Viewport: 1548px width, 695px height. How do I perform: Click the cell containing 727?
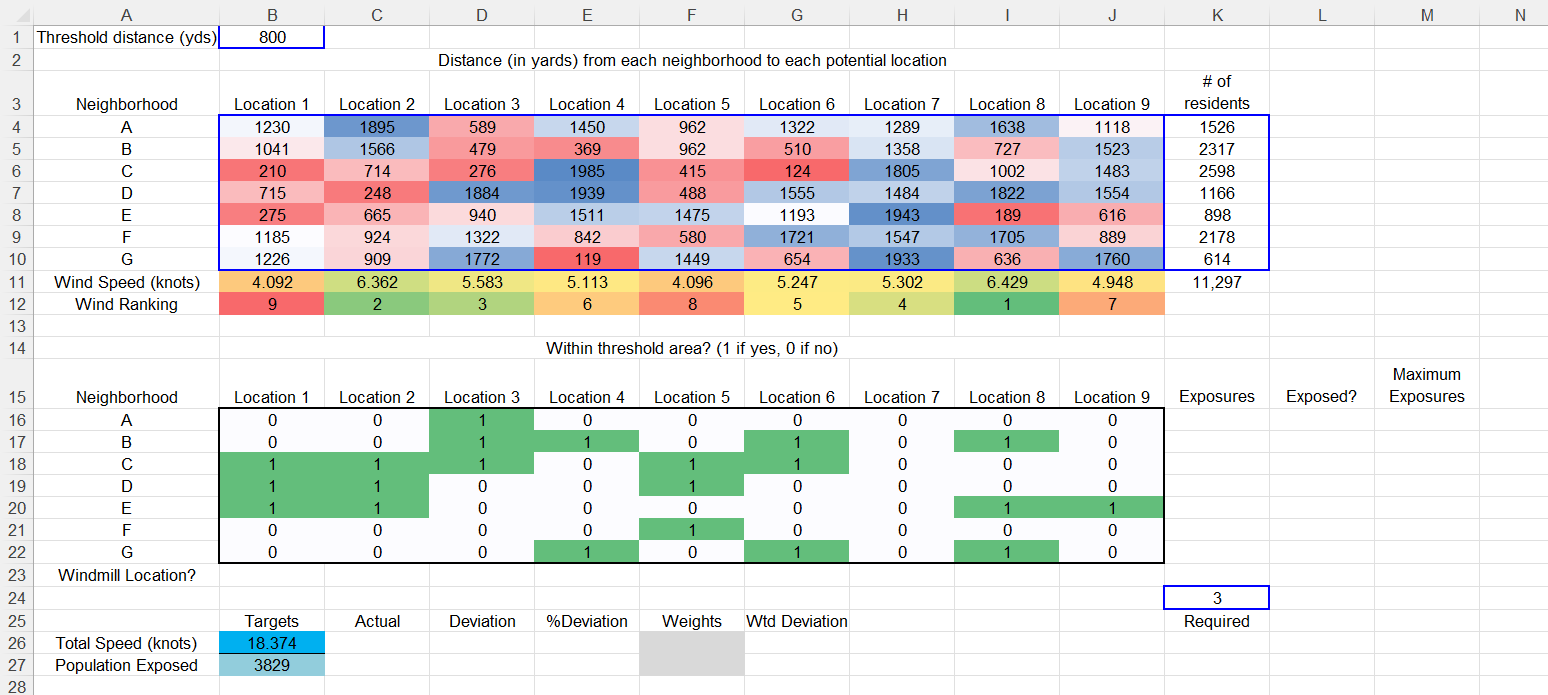1007,149
